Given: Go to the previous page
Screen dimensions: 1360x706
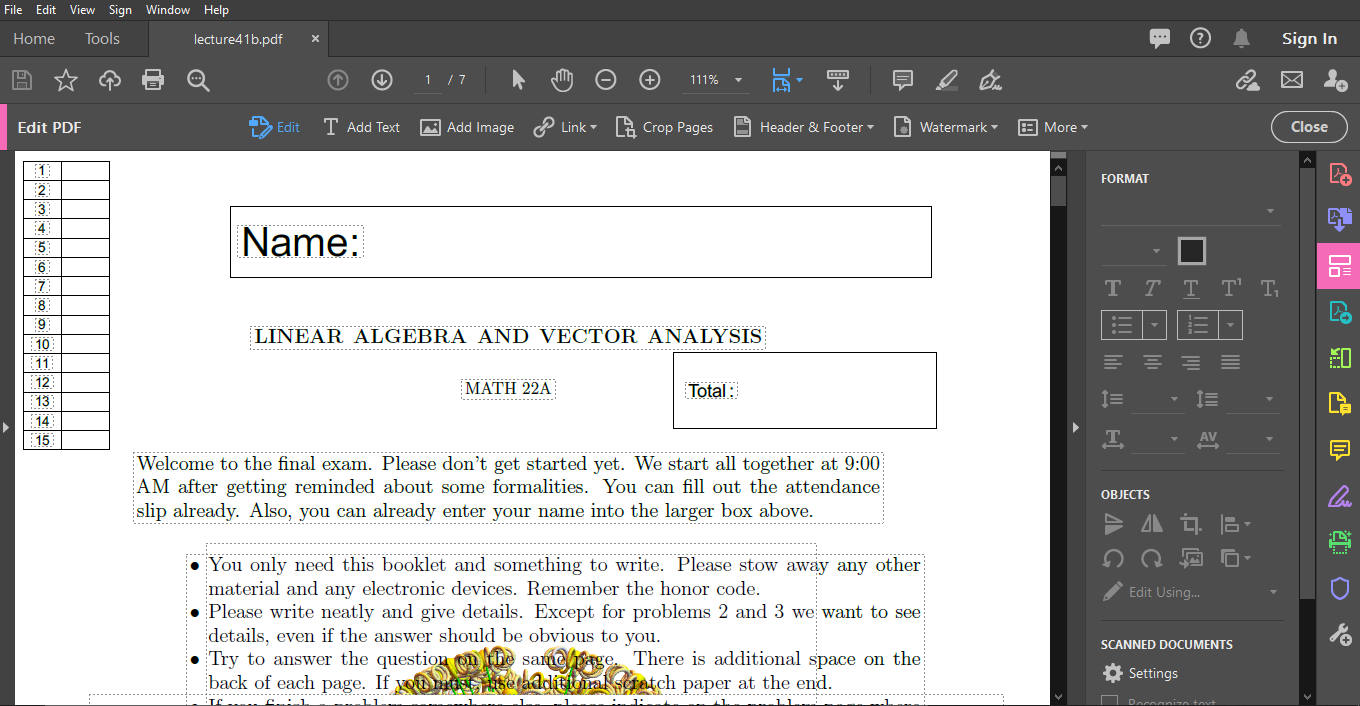Looking at the screenshot, I should pos(338,80).
